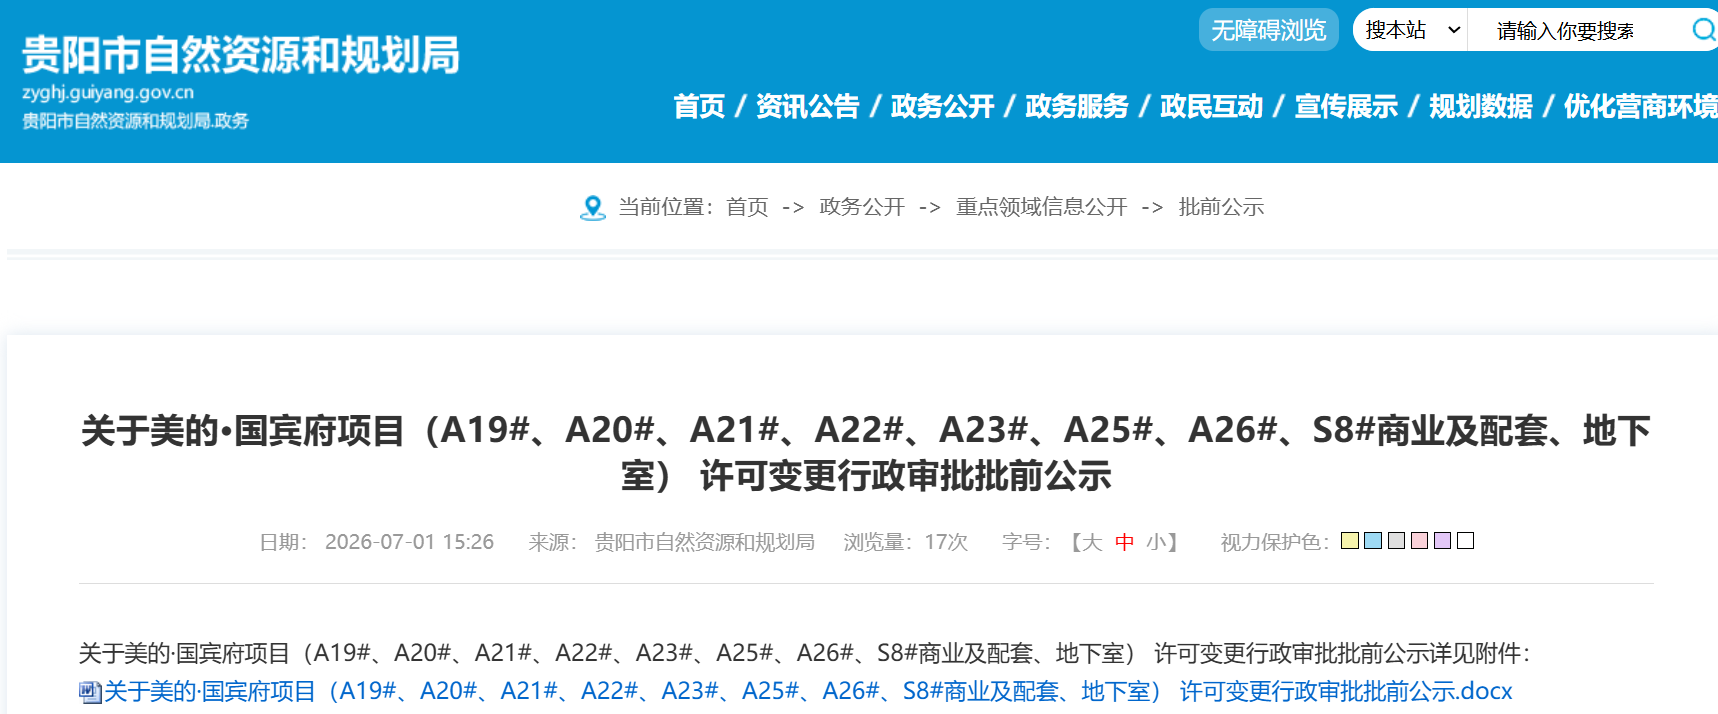Open the 宣传展示 navigation menu item

1346,106
